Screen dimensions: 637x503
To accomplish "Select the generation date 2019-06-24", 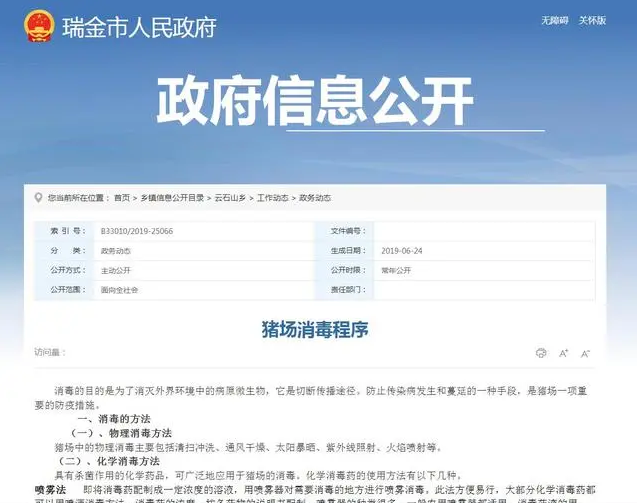I will 402,251.
